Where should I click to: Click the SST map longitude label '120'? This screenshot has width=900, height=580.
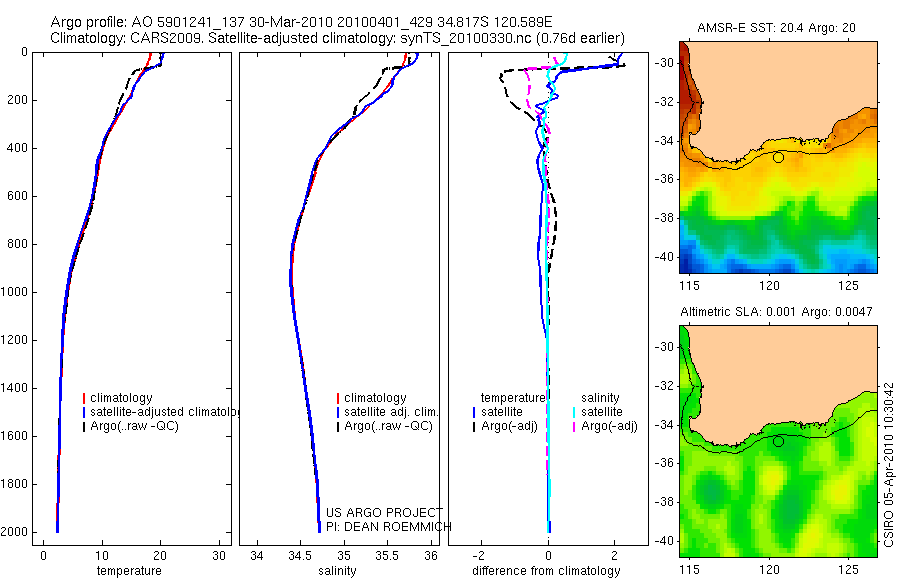769,285
